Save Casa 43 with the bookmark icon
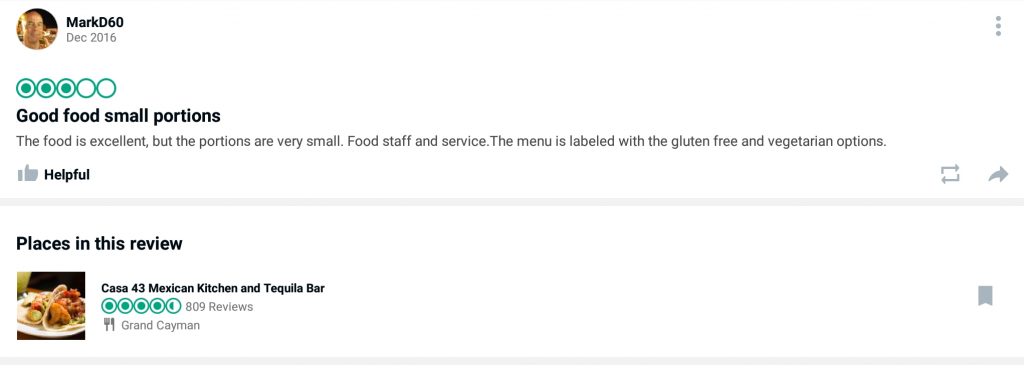Screen dimensions: 1024x372 tap(985, 296)
